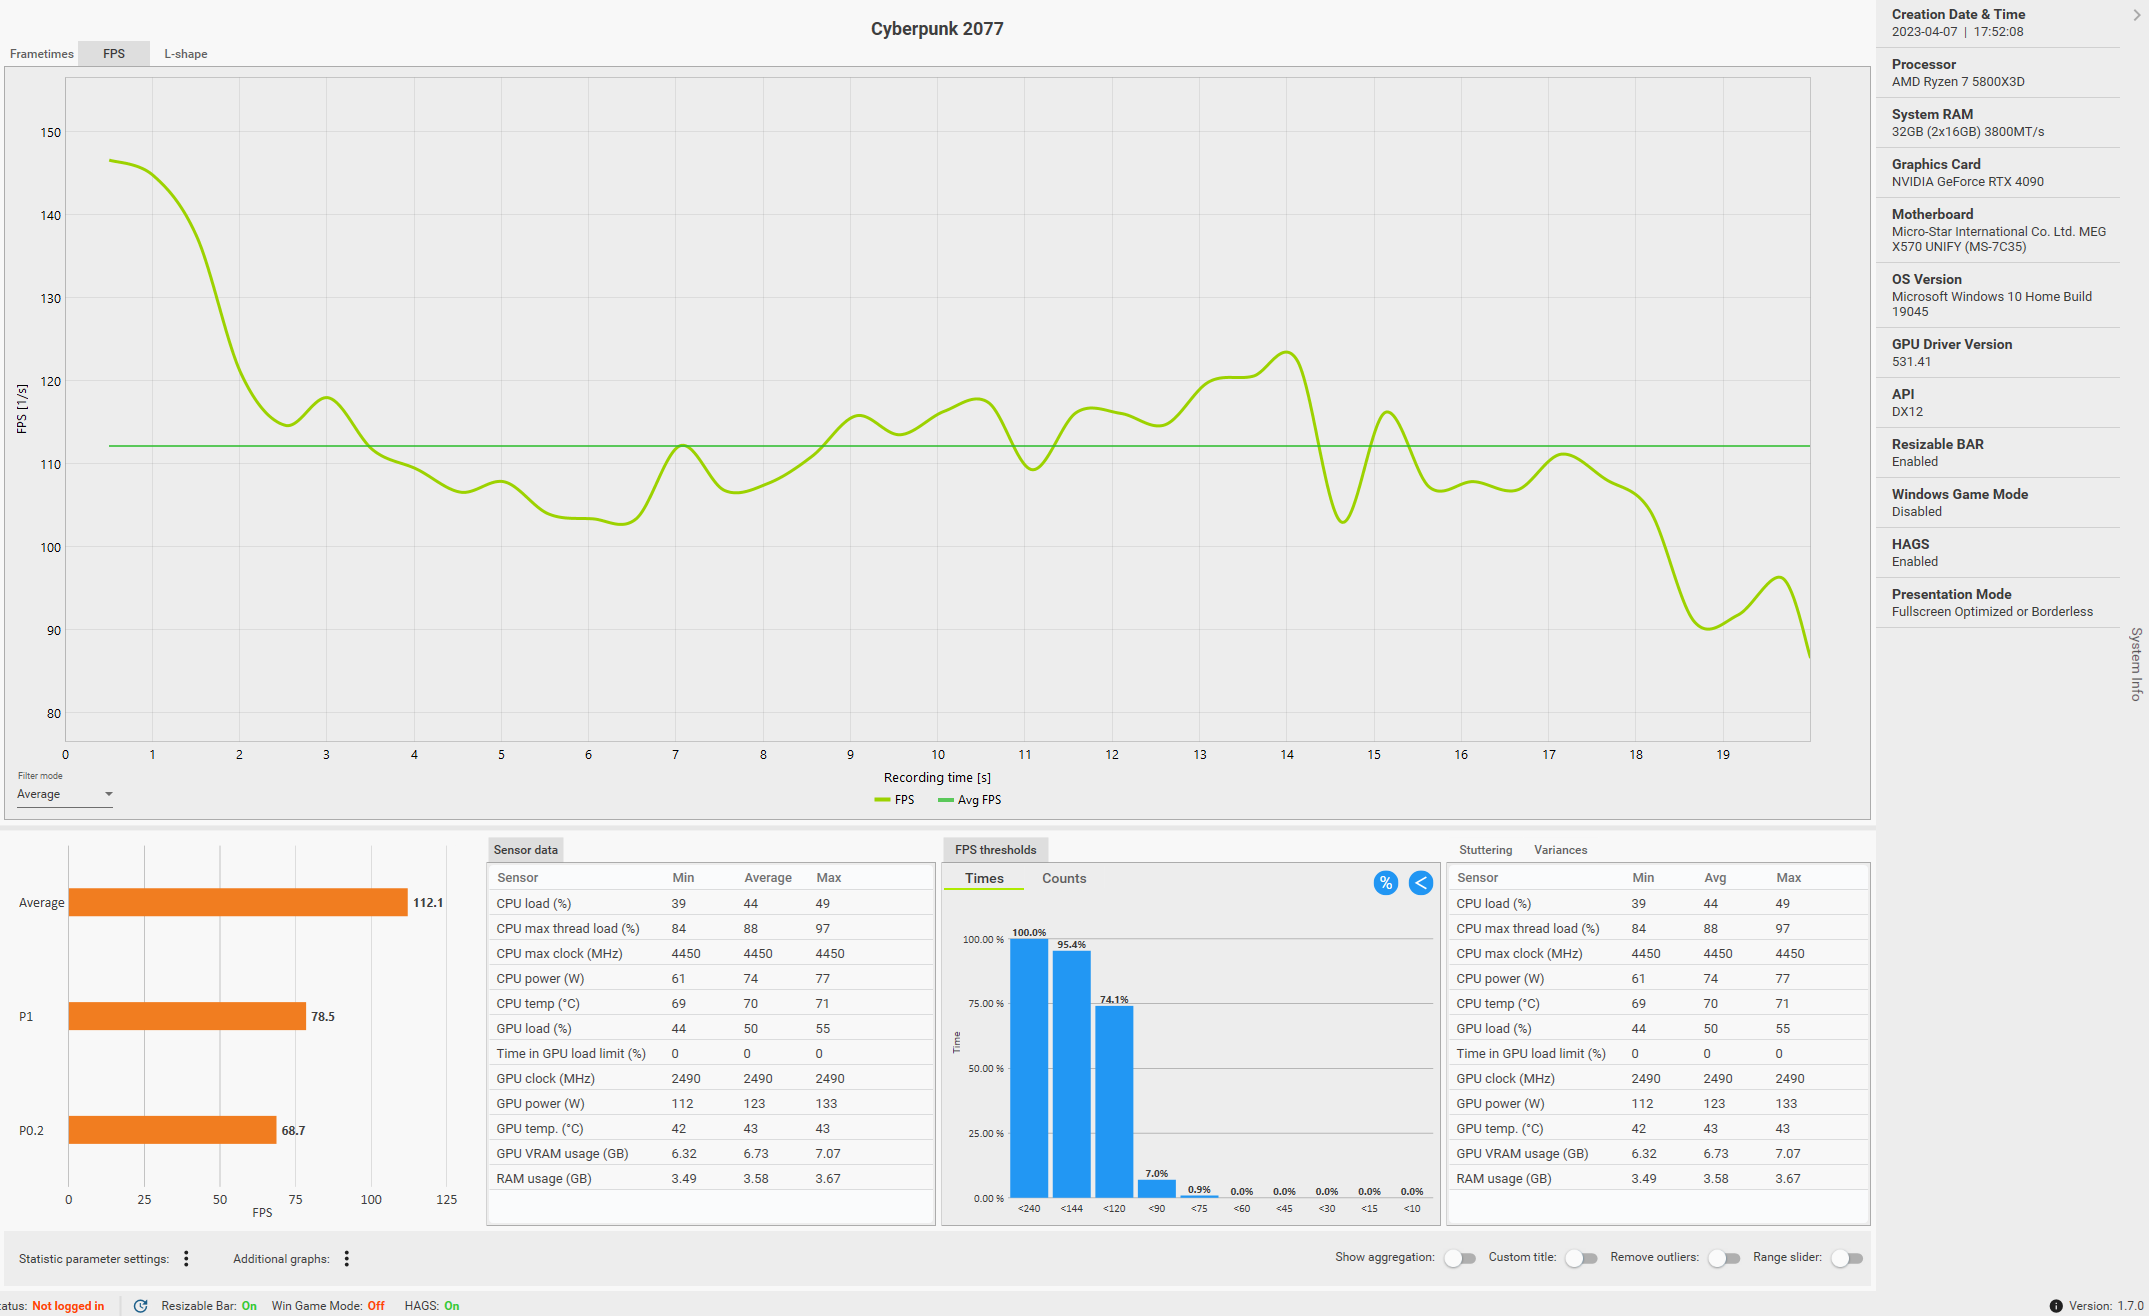Screen dimensions: 2149x1316
Task: Open Statistic parameter settings three-dot menu
Action: [x=186, y=1259]
